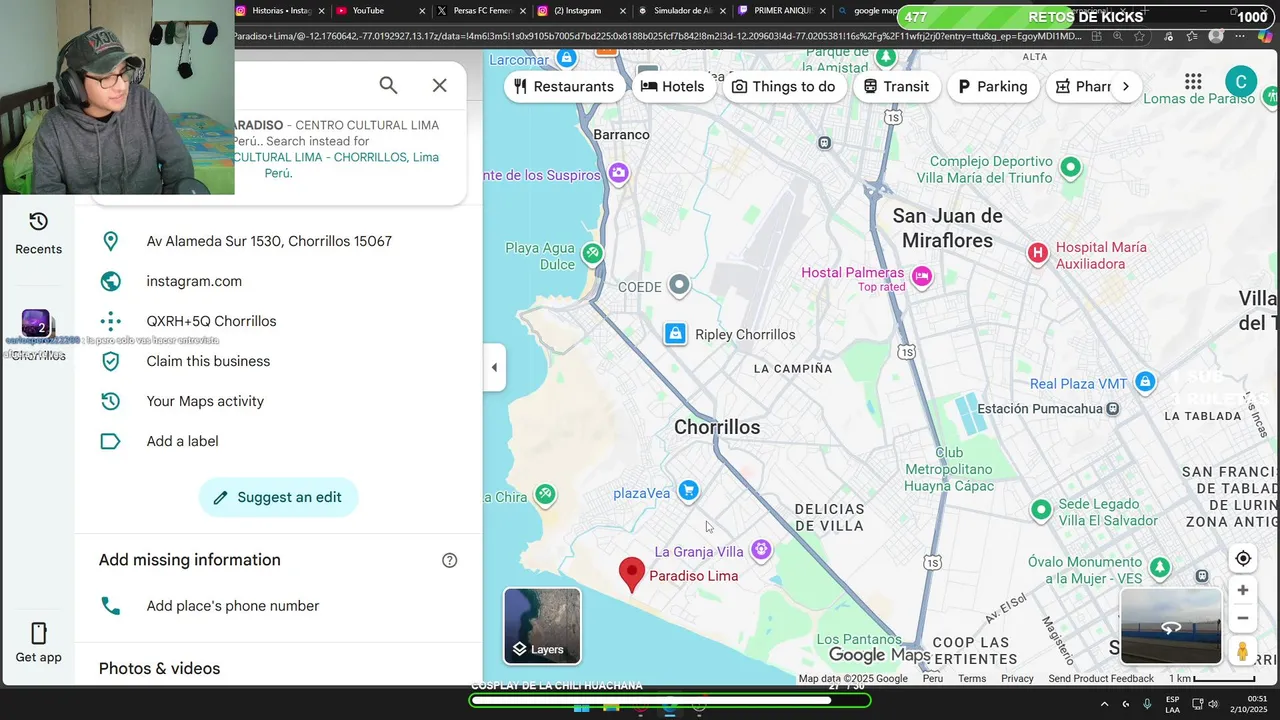Click Add a label
This screenshot has height=720, width=1280.
[182, 441]
